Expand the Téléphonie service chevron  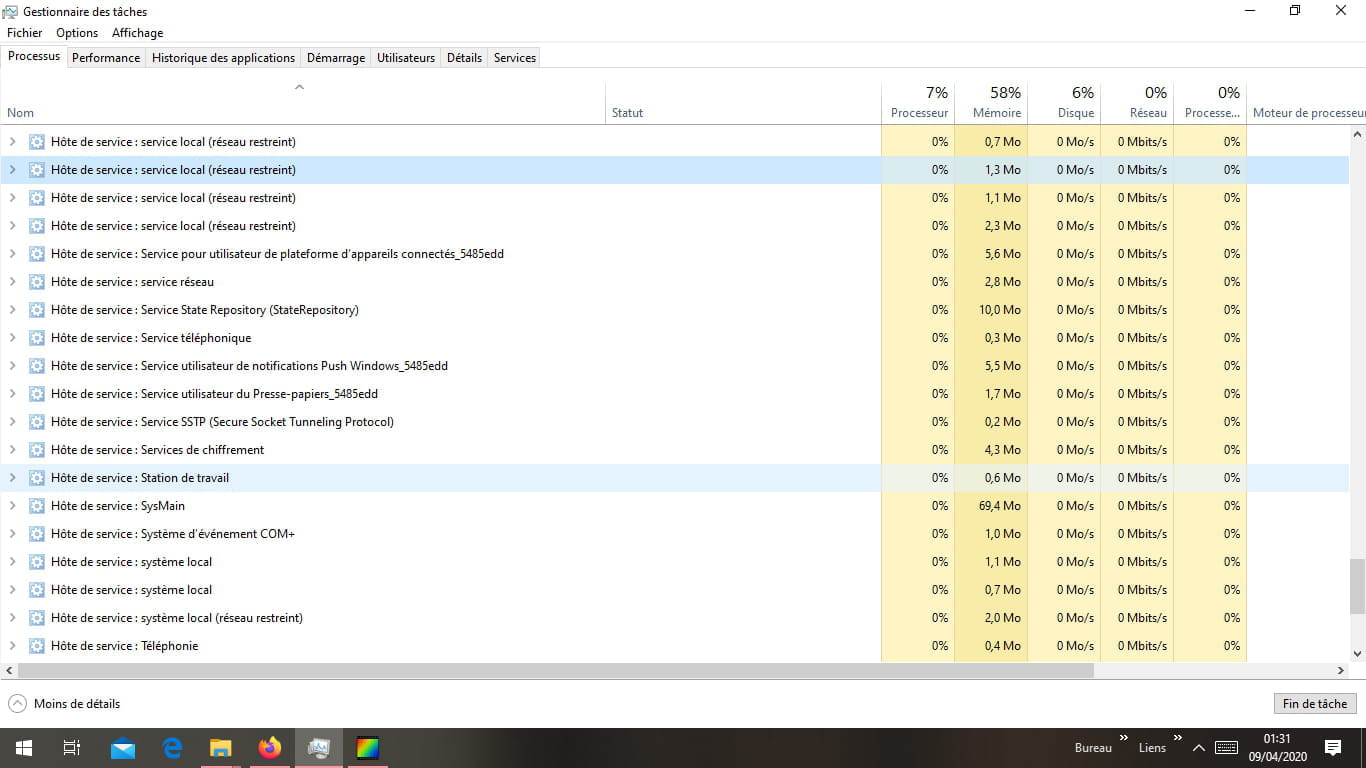coord(12,646)
